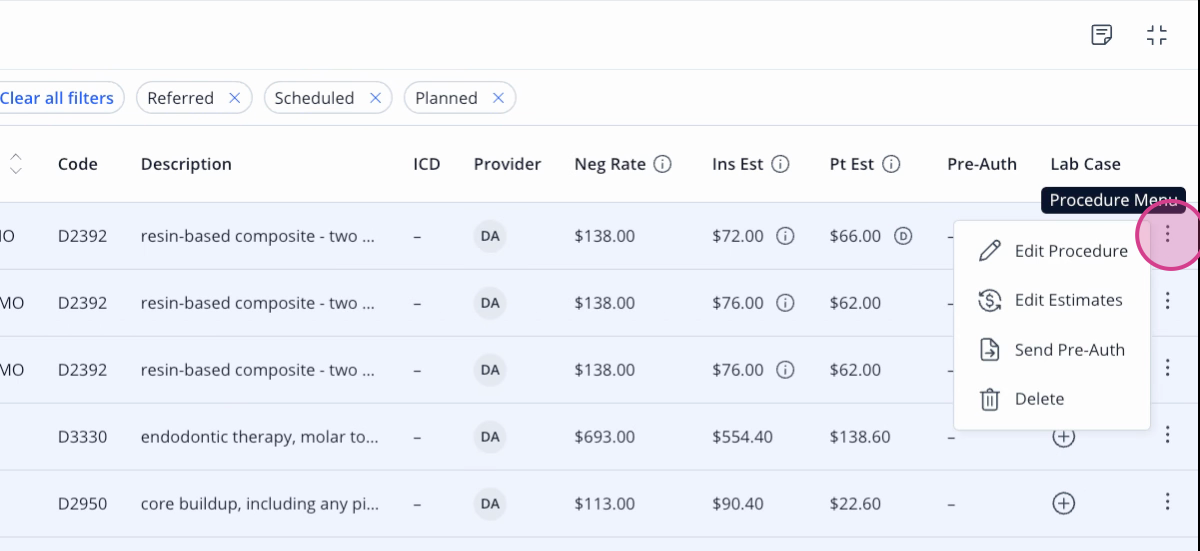Remove the Referred filter chip
Image resolution: width=1200 pixels, height=551 pixels.
tap(234, 98)
